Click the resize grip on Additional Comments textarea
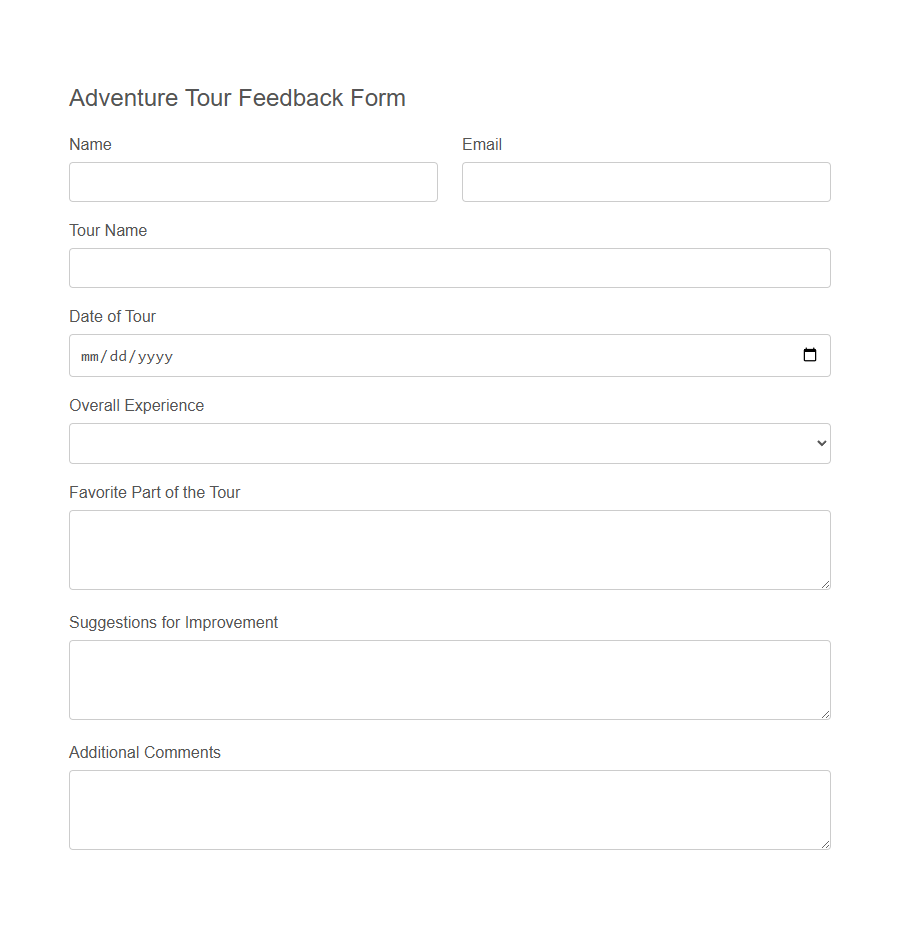The image size is (900, 938). point(826,845)
